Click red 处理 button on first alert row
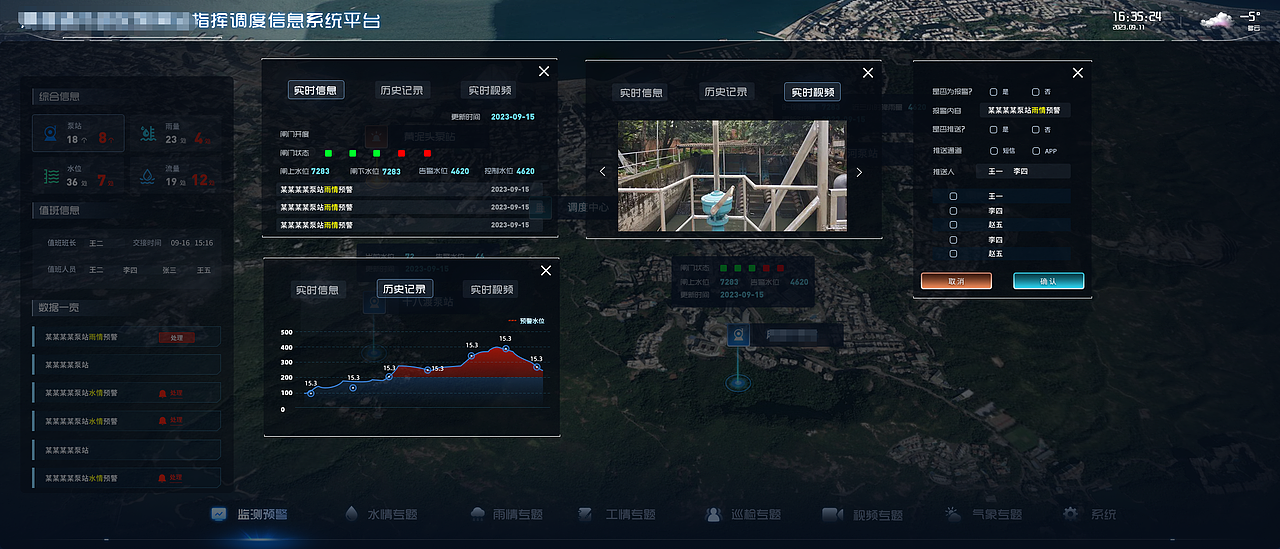 pyautogui.click(x=177, y=337)
